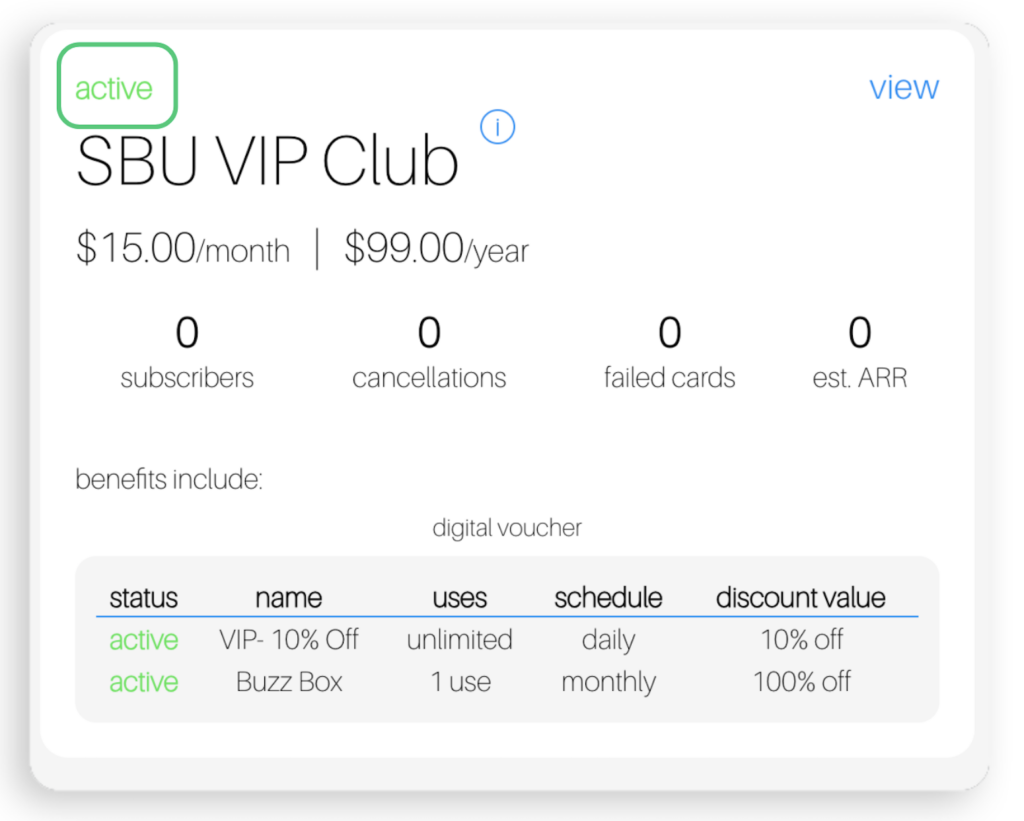1024x821 pixels.
Task: Open the view link
Action: pyautogui.click(x=904, y=87)
